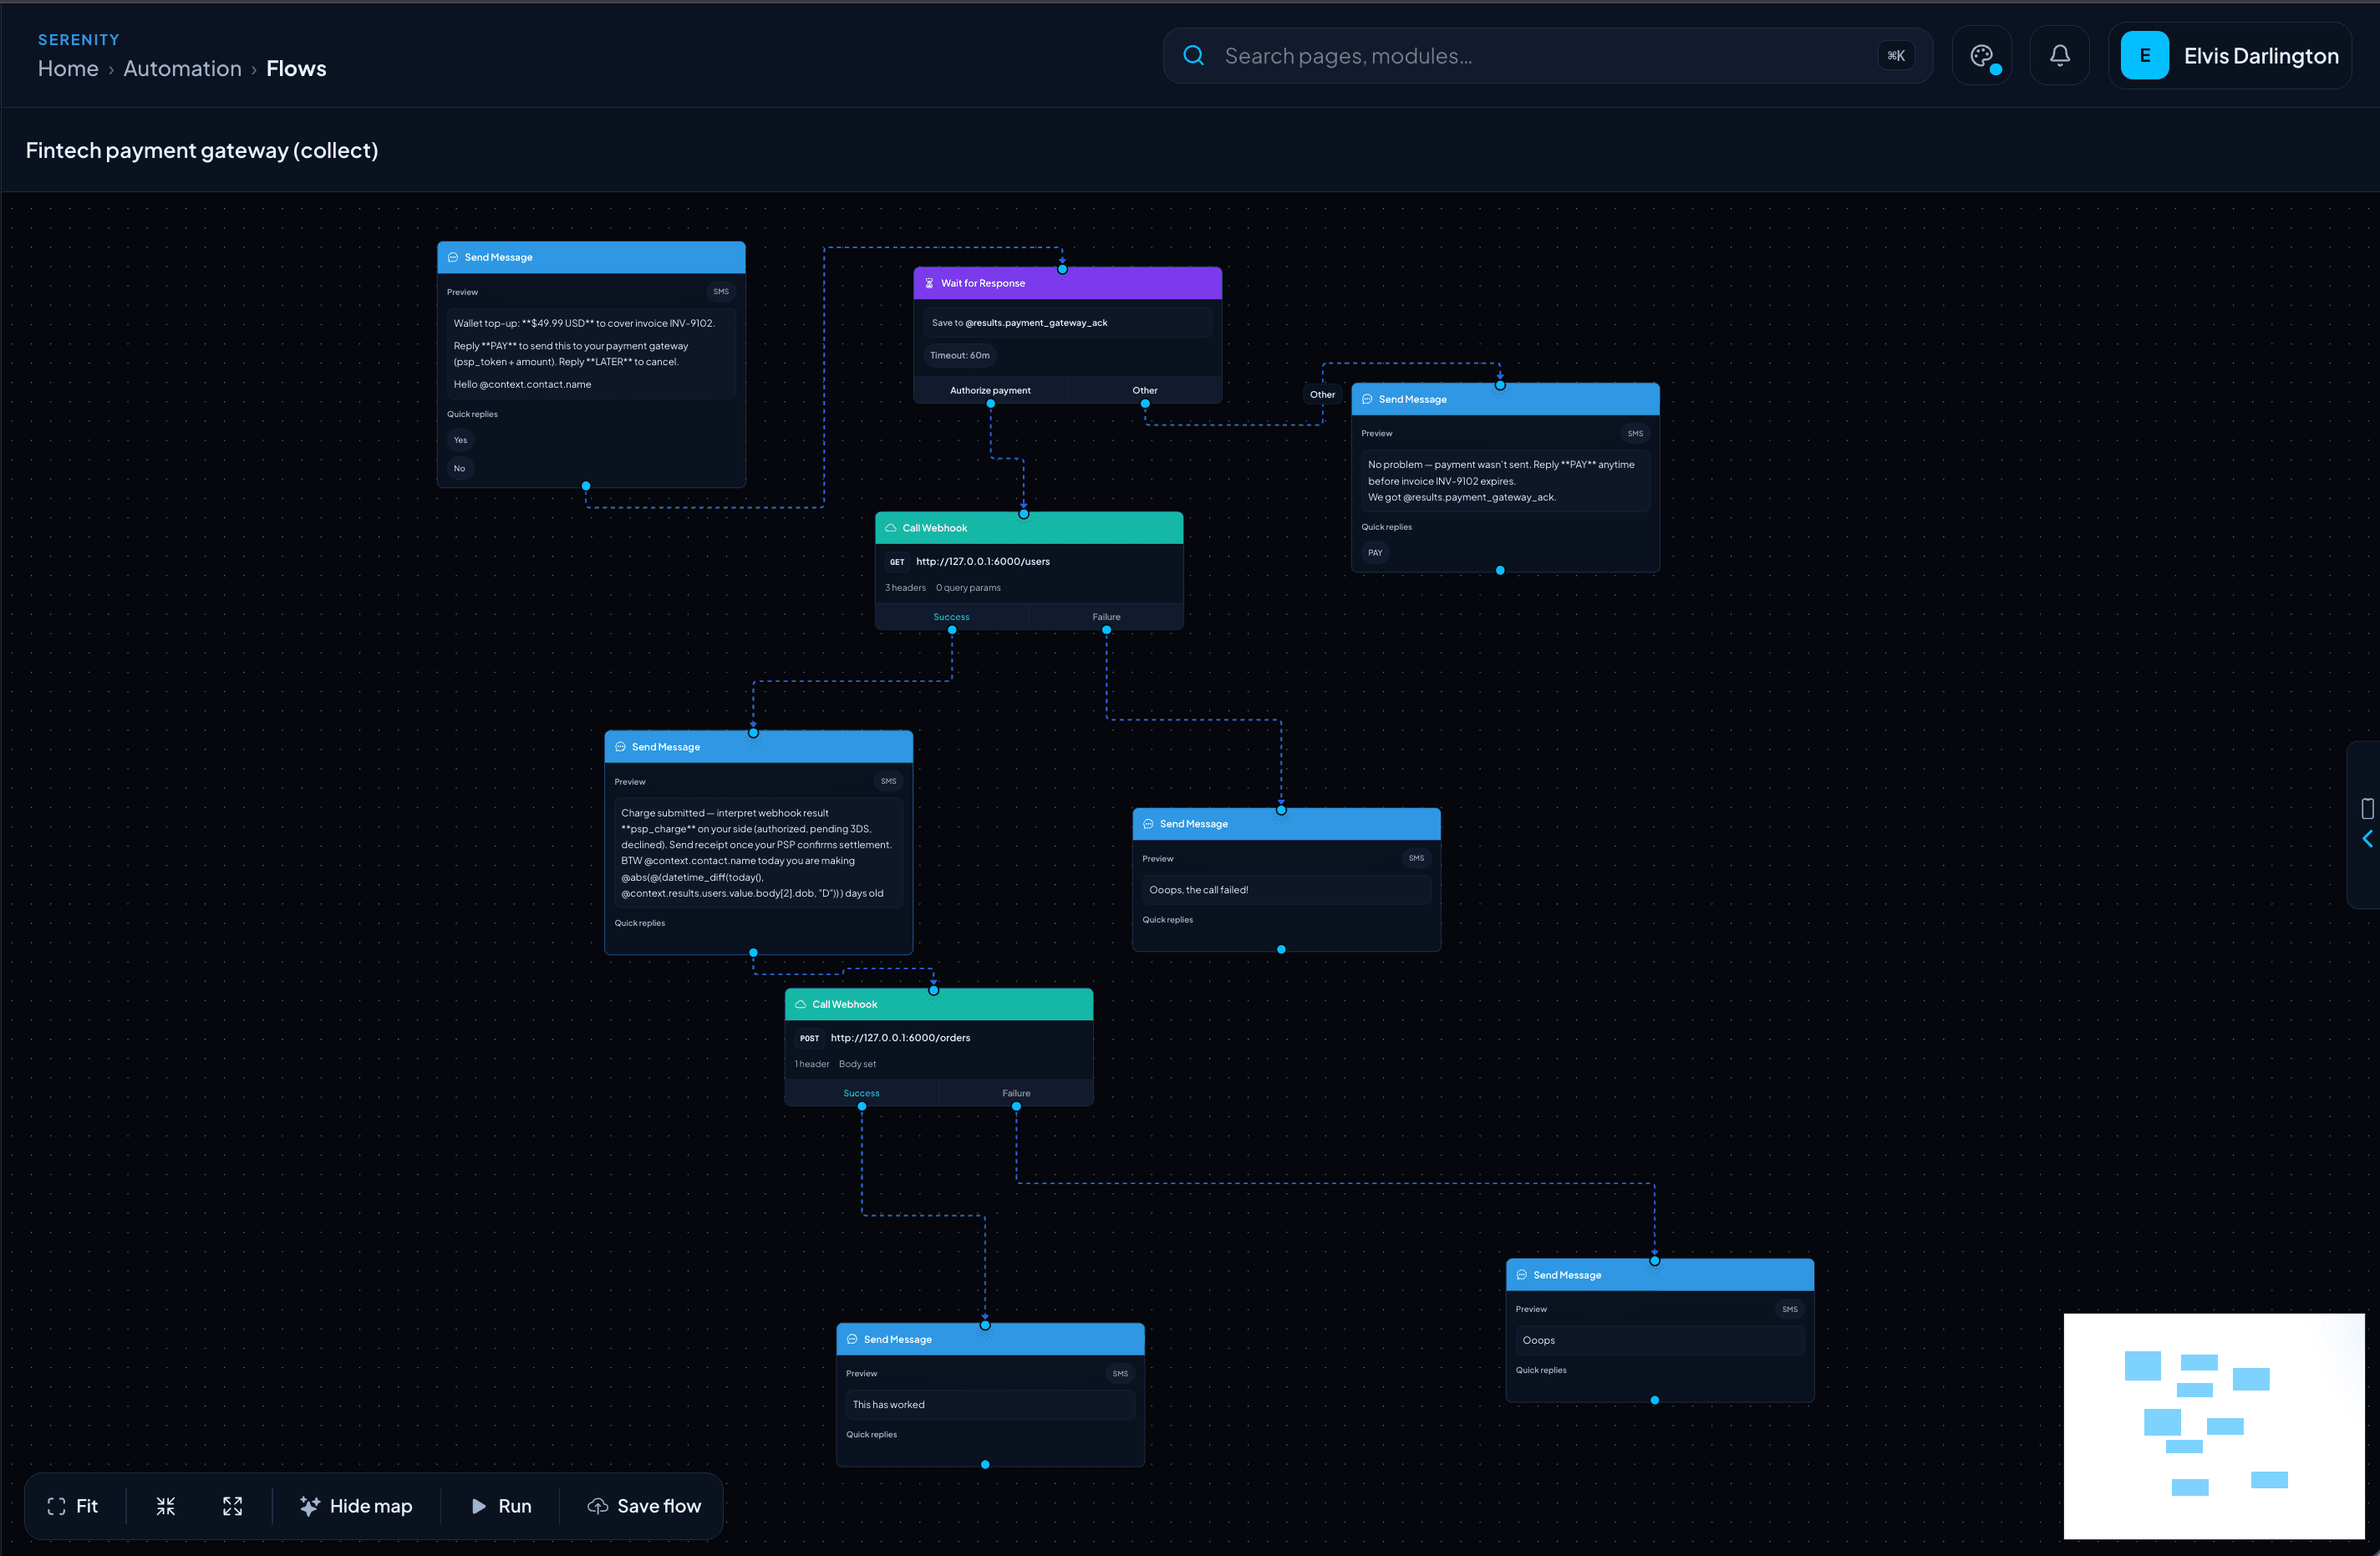Click SMS badge on This has worked node

[x=1120, y=1373]
